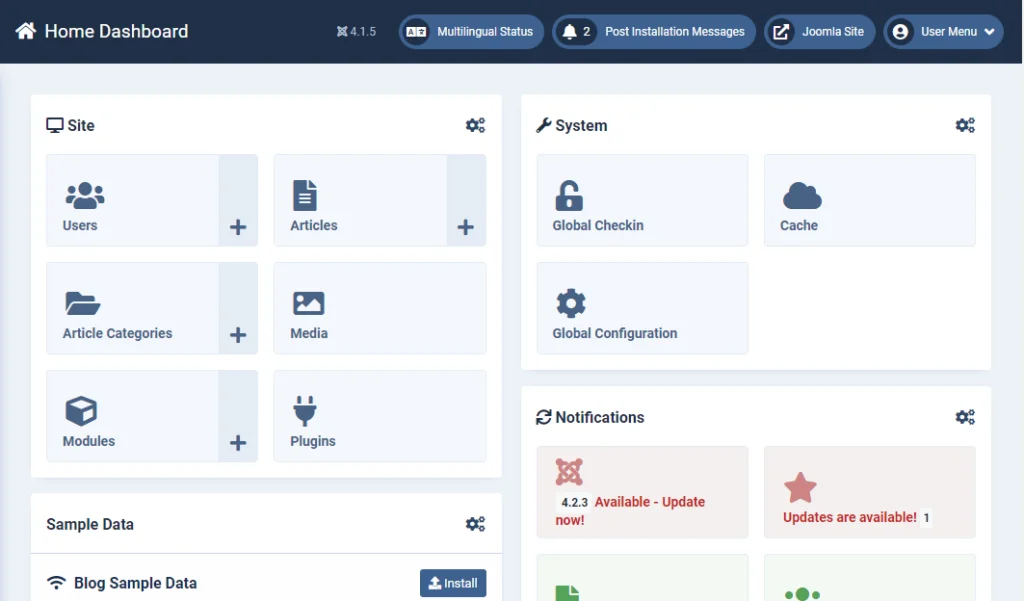Open Article Categories
This screenshot has height=601, width=1024.
82,301
